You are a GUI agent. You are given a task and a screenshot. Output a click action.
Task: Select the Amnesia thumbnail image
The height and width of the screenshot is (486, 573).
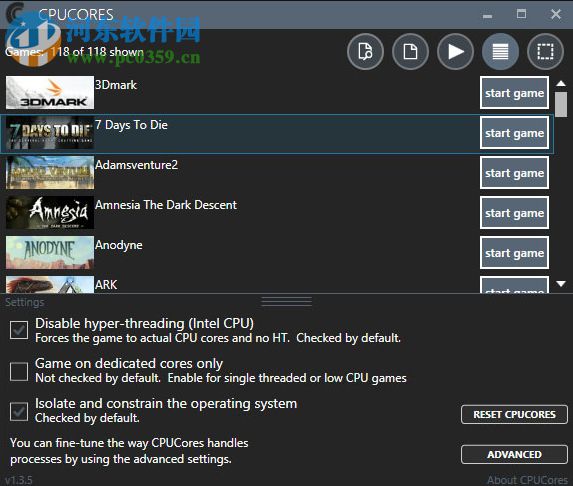pyautogui.click(x=50, y=212)
